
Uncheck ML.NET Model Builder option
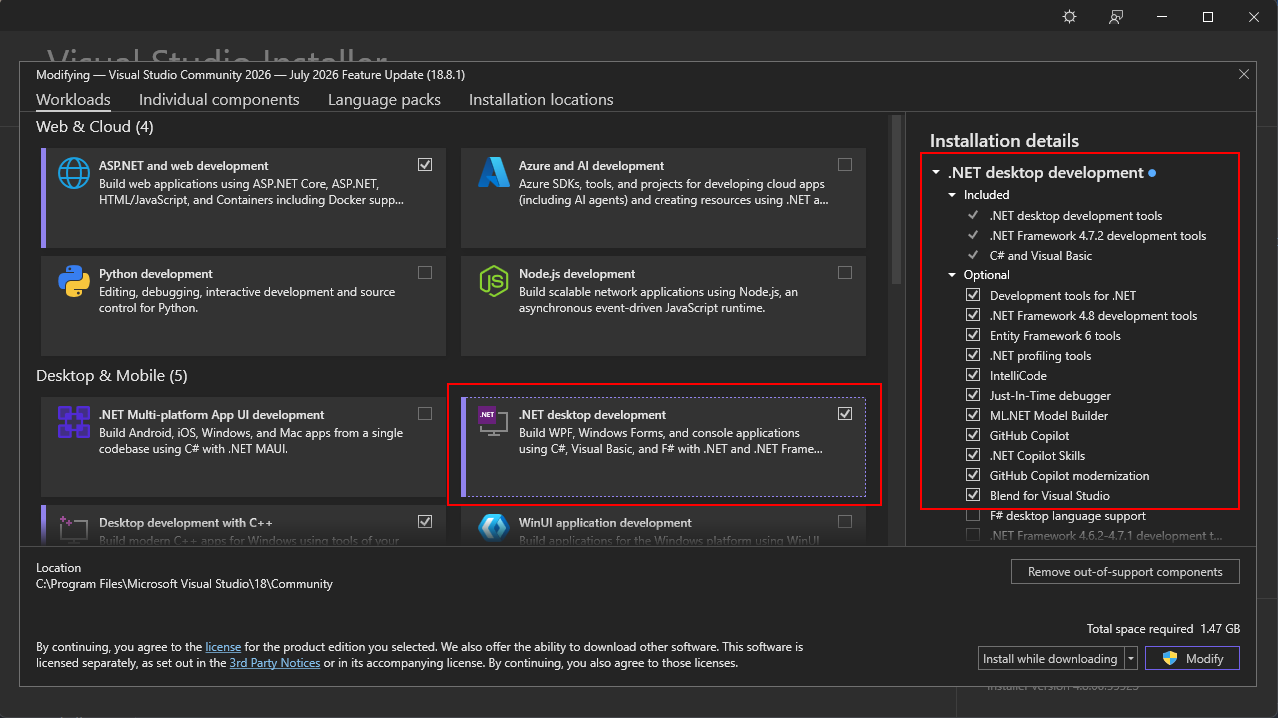coord(973,415)
